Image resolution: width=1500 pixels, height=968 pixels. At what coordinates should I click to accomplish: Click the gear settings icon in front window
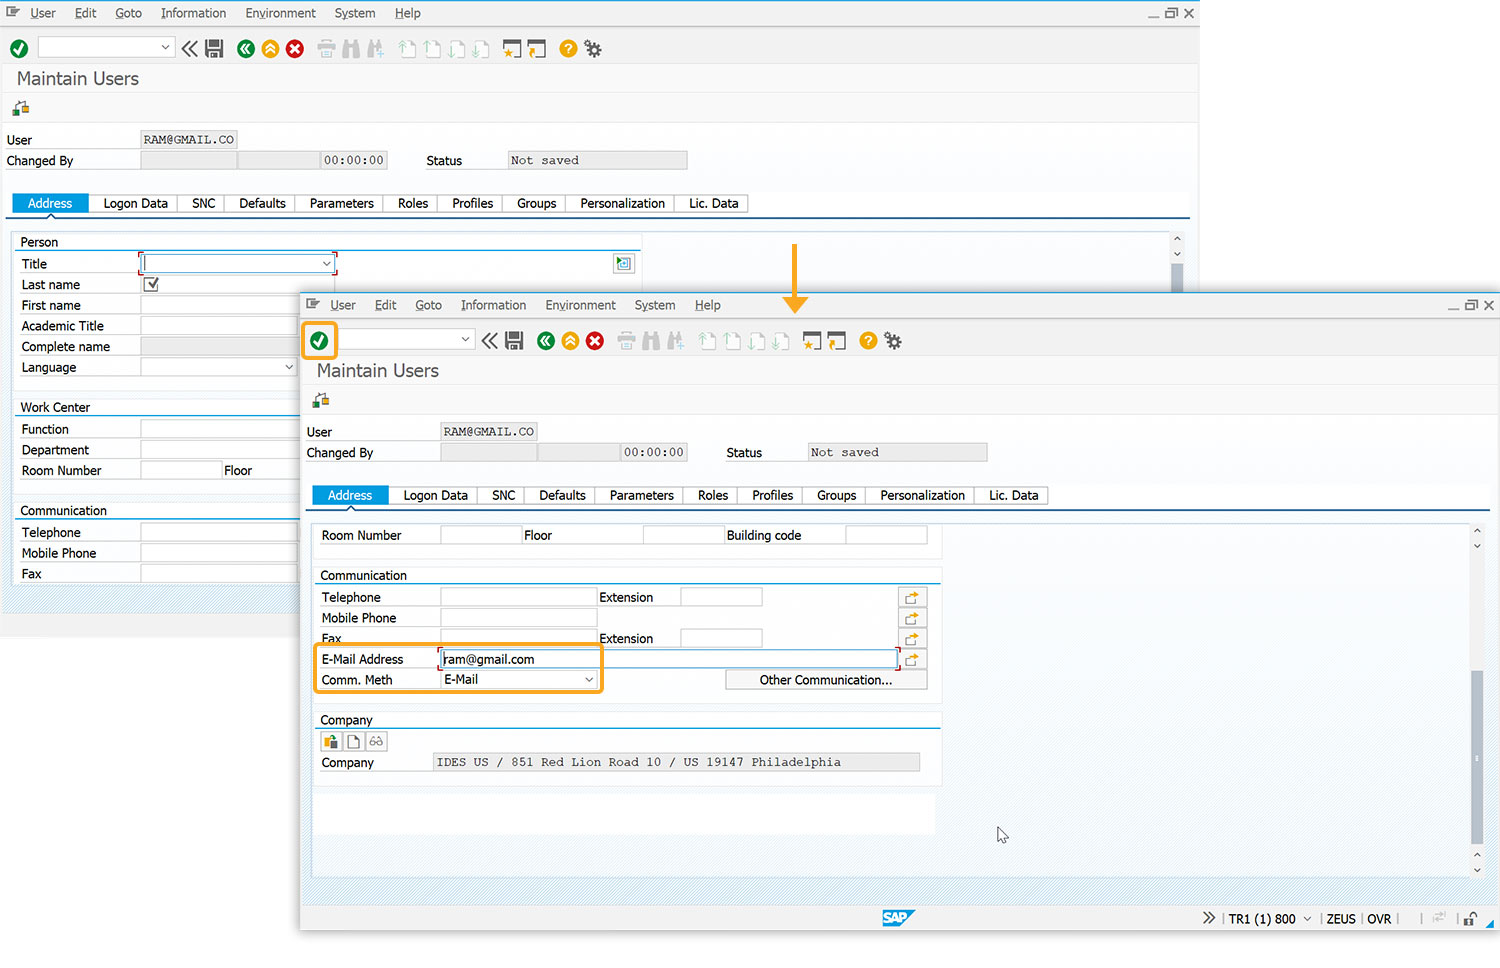893,341
